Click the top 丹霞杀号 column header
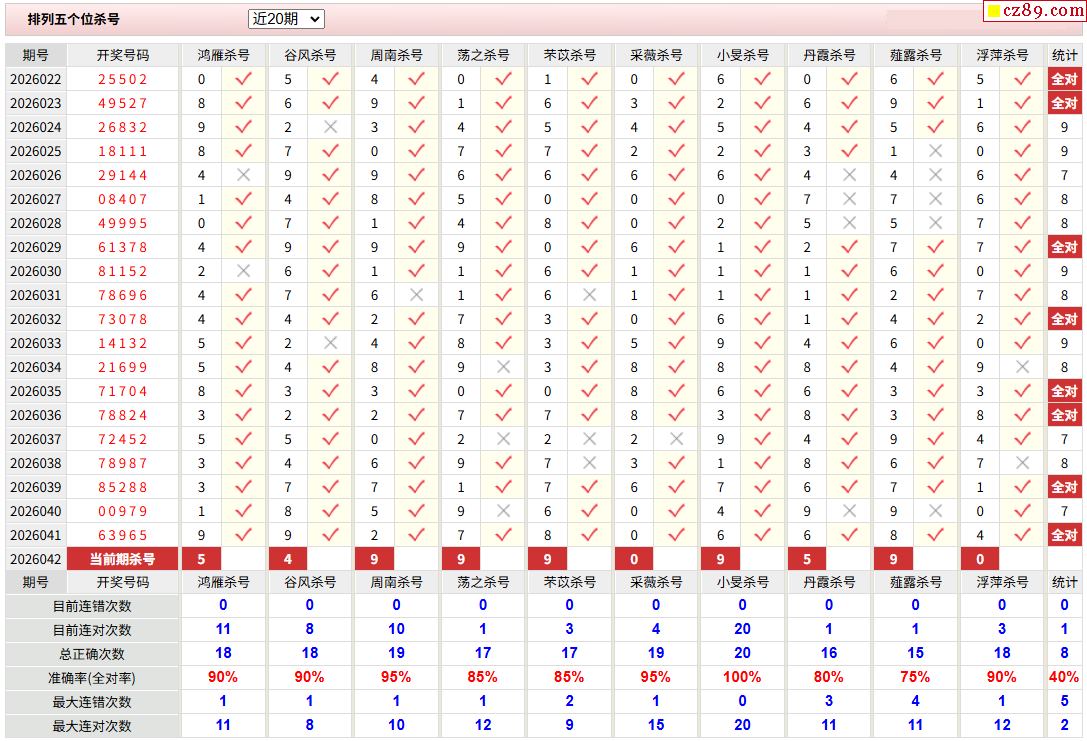The height and width of the screenshot is (741, 1087). [x=829, y=55]
